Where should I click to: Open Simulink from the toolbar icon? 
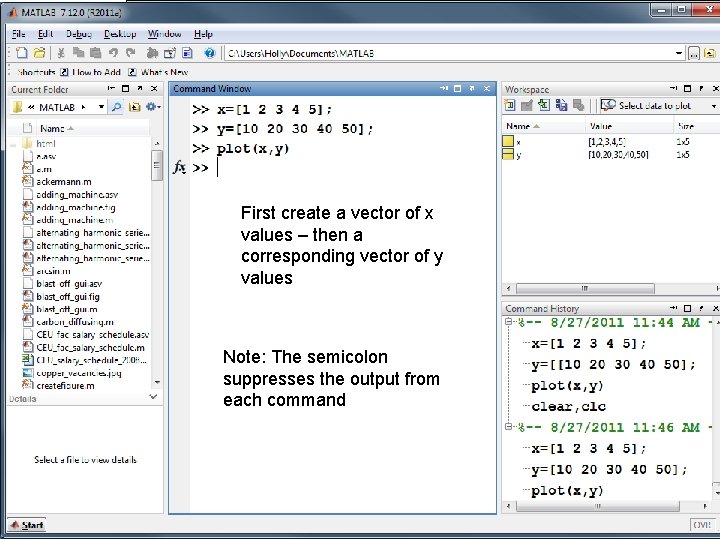(152, 53)
